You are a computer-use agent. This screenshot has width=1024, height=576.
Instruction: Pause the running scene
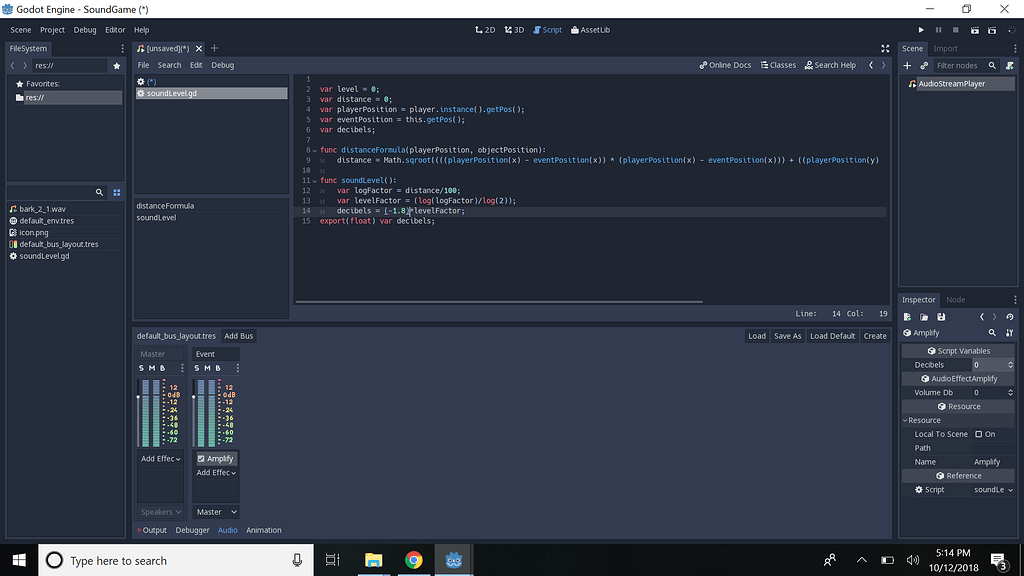click(938, 30)
